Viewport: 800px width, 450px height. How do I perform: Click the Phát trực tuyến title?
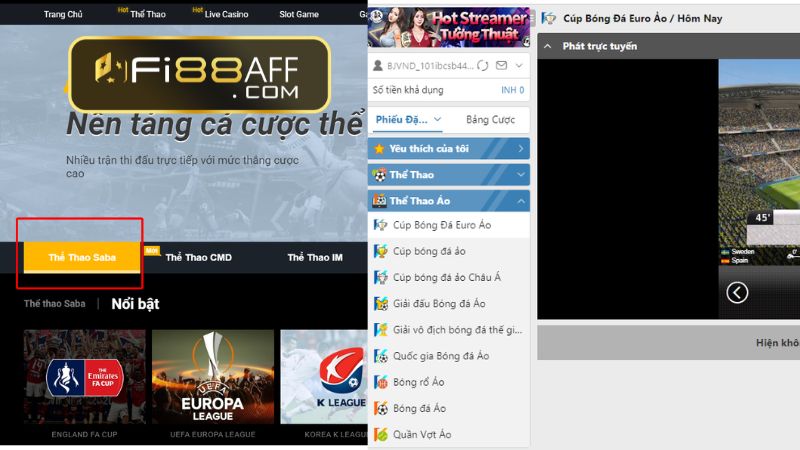[x=600, y=46]
